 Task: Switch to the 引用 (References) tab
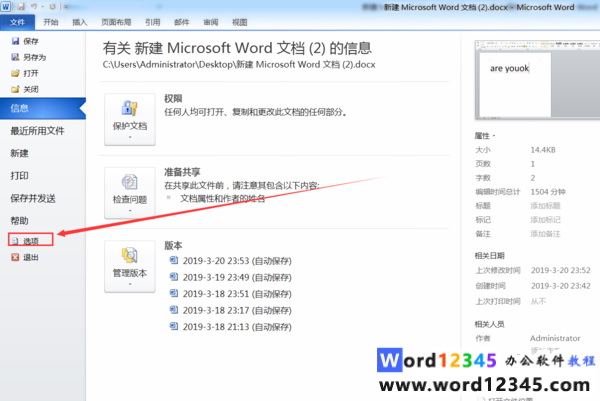pyautogui.click(x=152, y=22)
